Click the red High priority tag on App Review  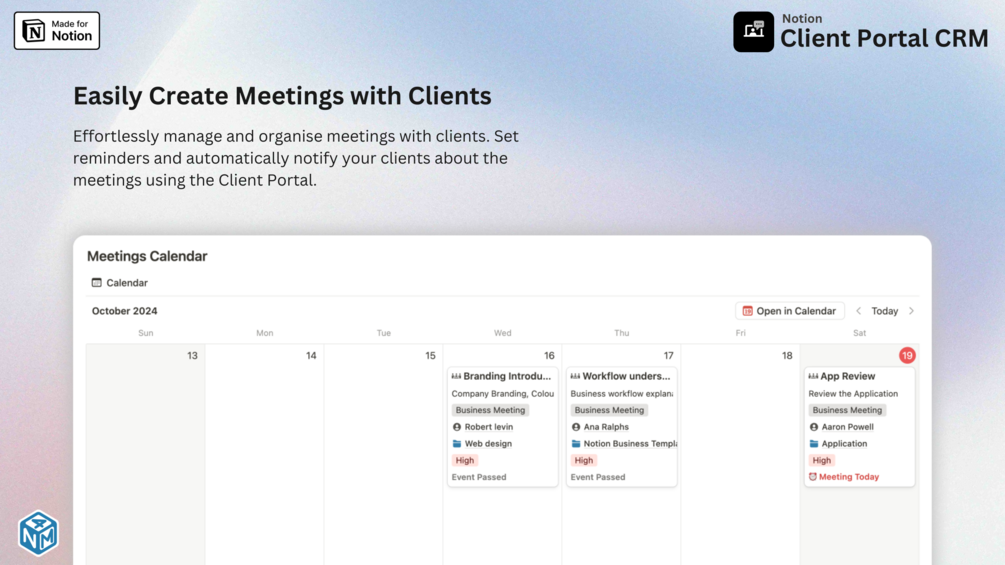tap(821, 460)
